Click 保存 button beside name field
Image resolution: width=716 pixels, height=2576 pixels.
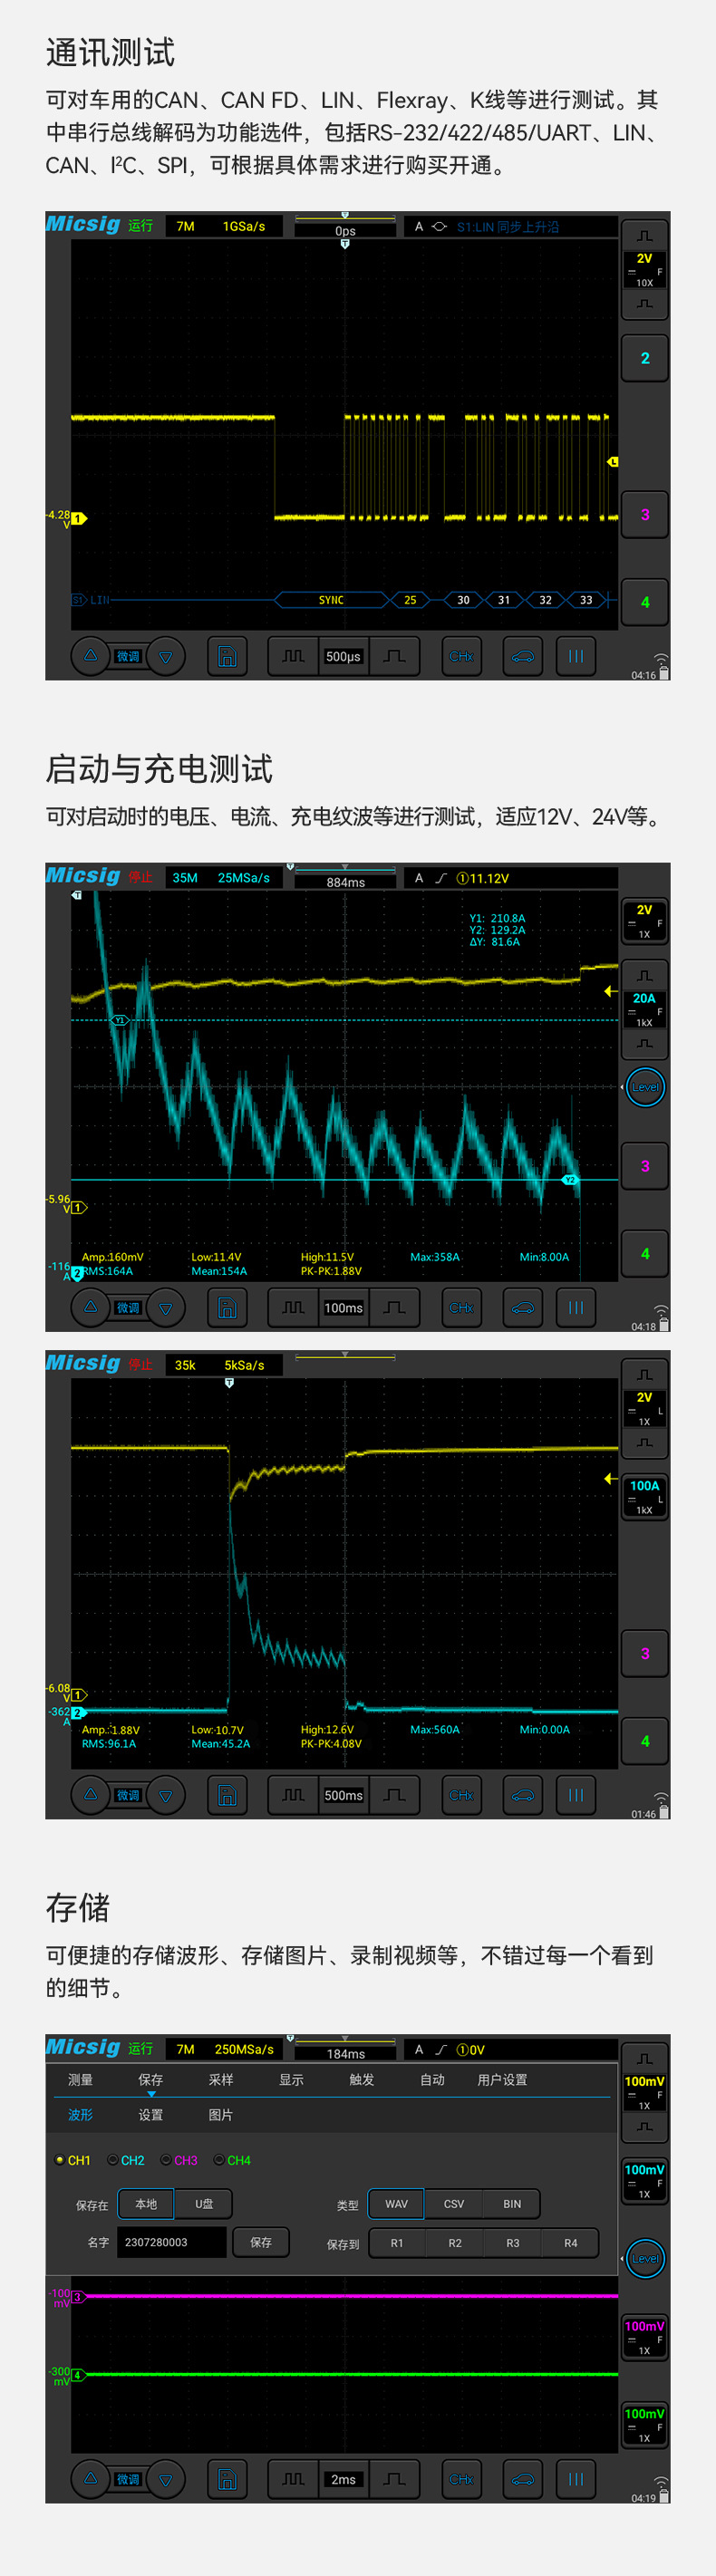[261, 2243]
